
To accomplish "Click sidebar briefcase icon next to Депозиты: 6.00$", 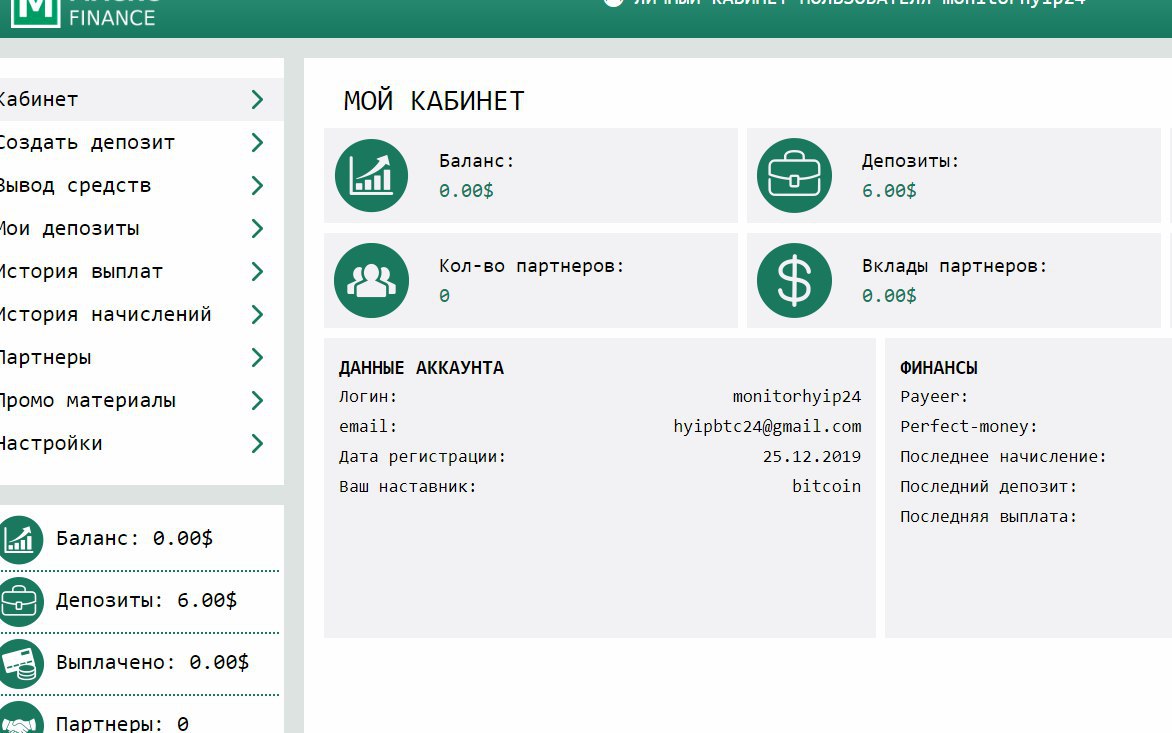I will (x=20, y=601).
